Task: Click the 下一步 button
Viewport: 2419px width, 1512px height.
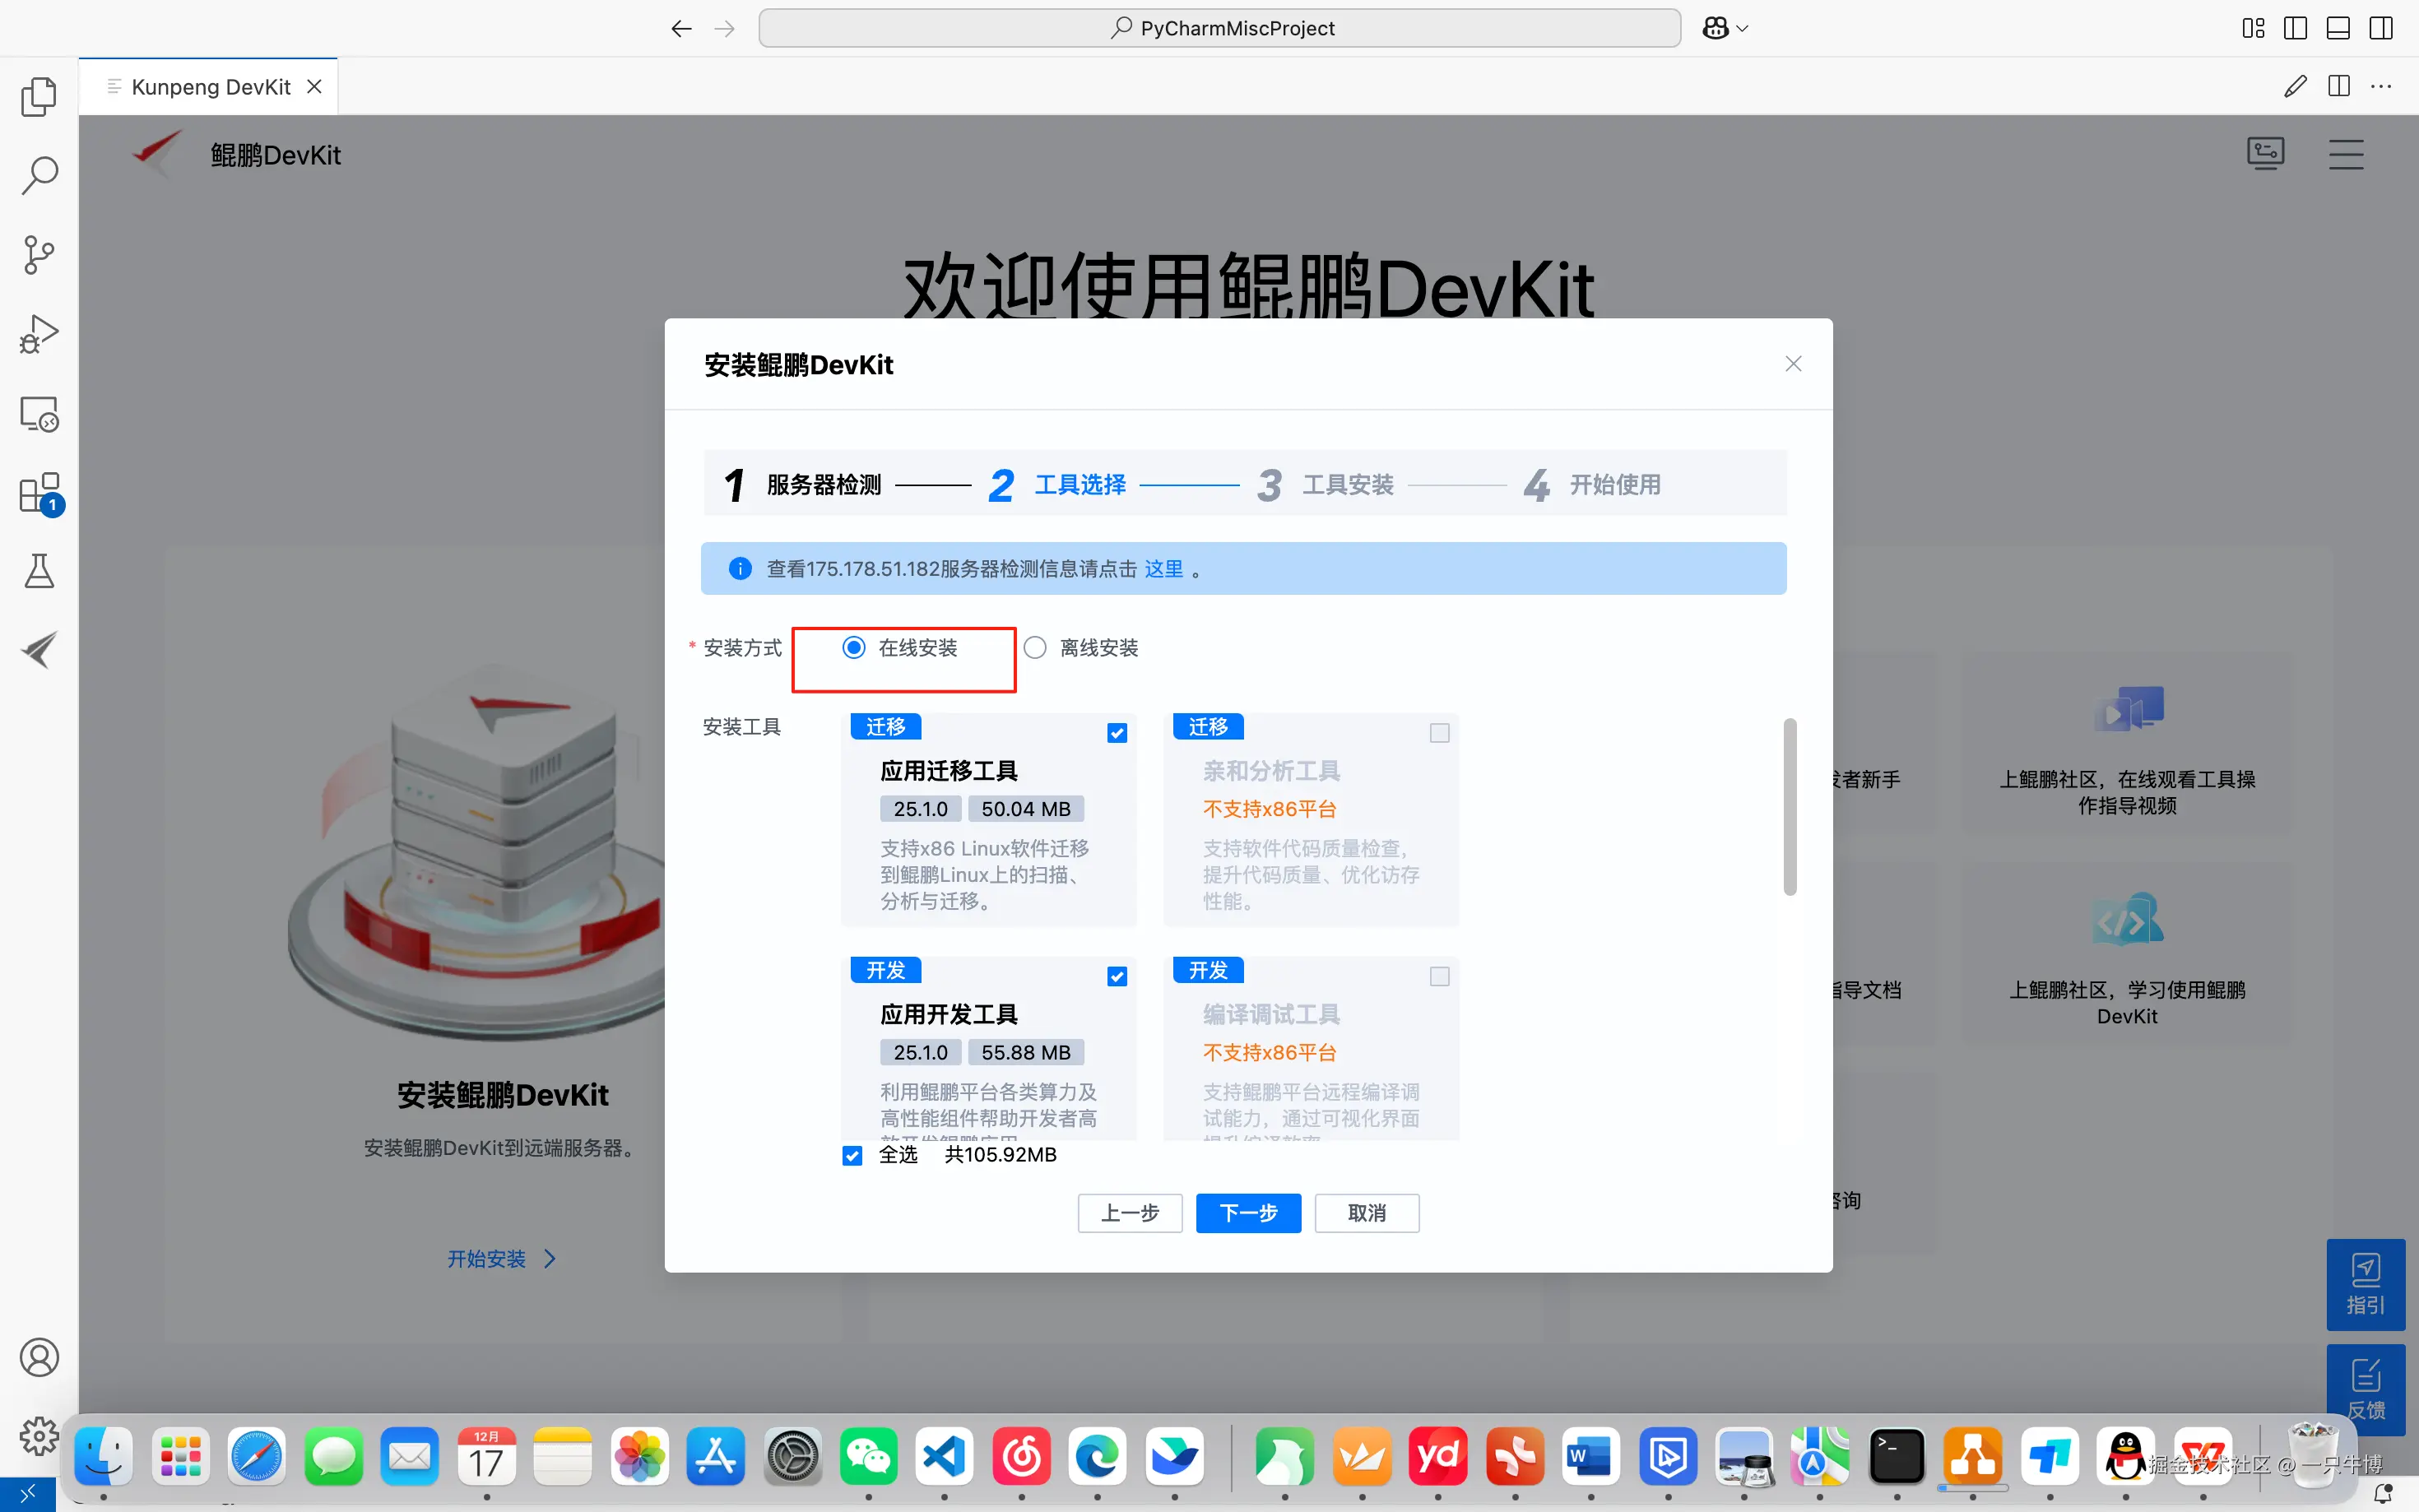Action: pos(1248,1213)
